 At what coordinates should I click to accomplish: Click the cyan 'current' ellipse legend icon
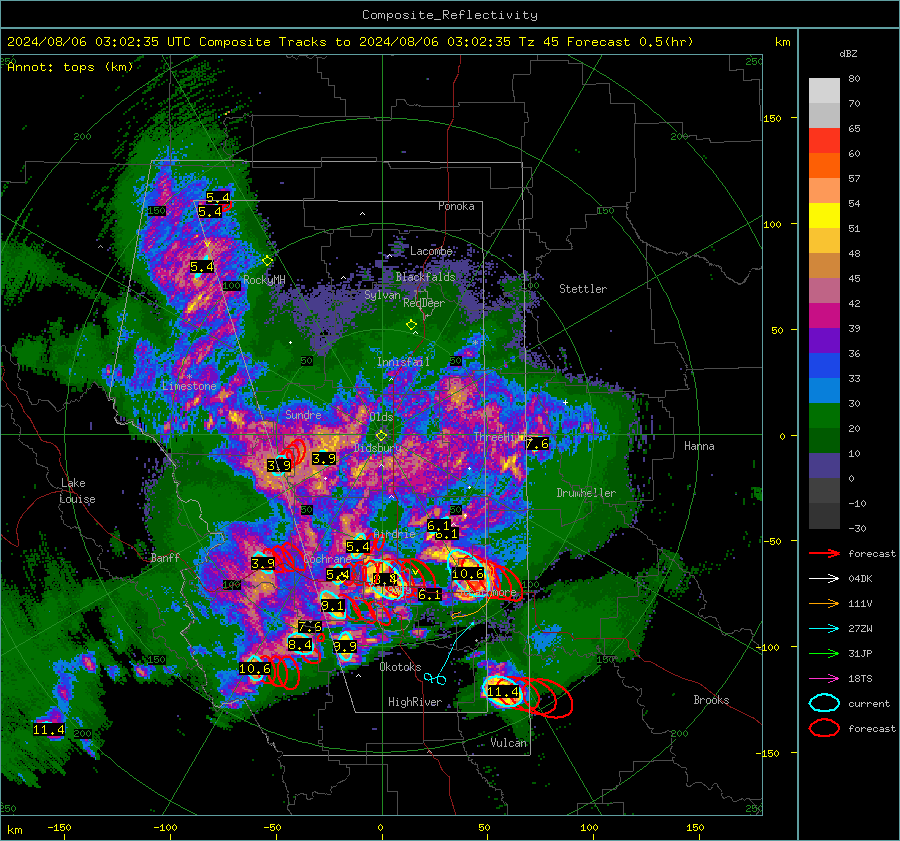pos(824,703)
